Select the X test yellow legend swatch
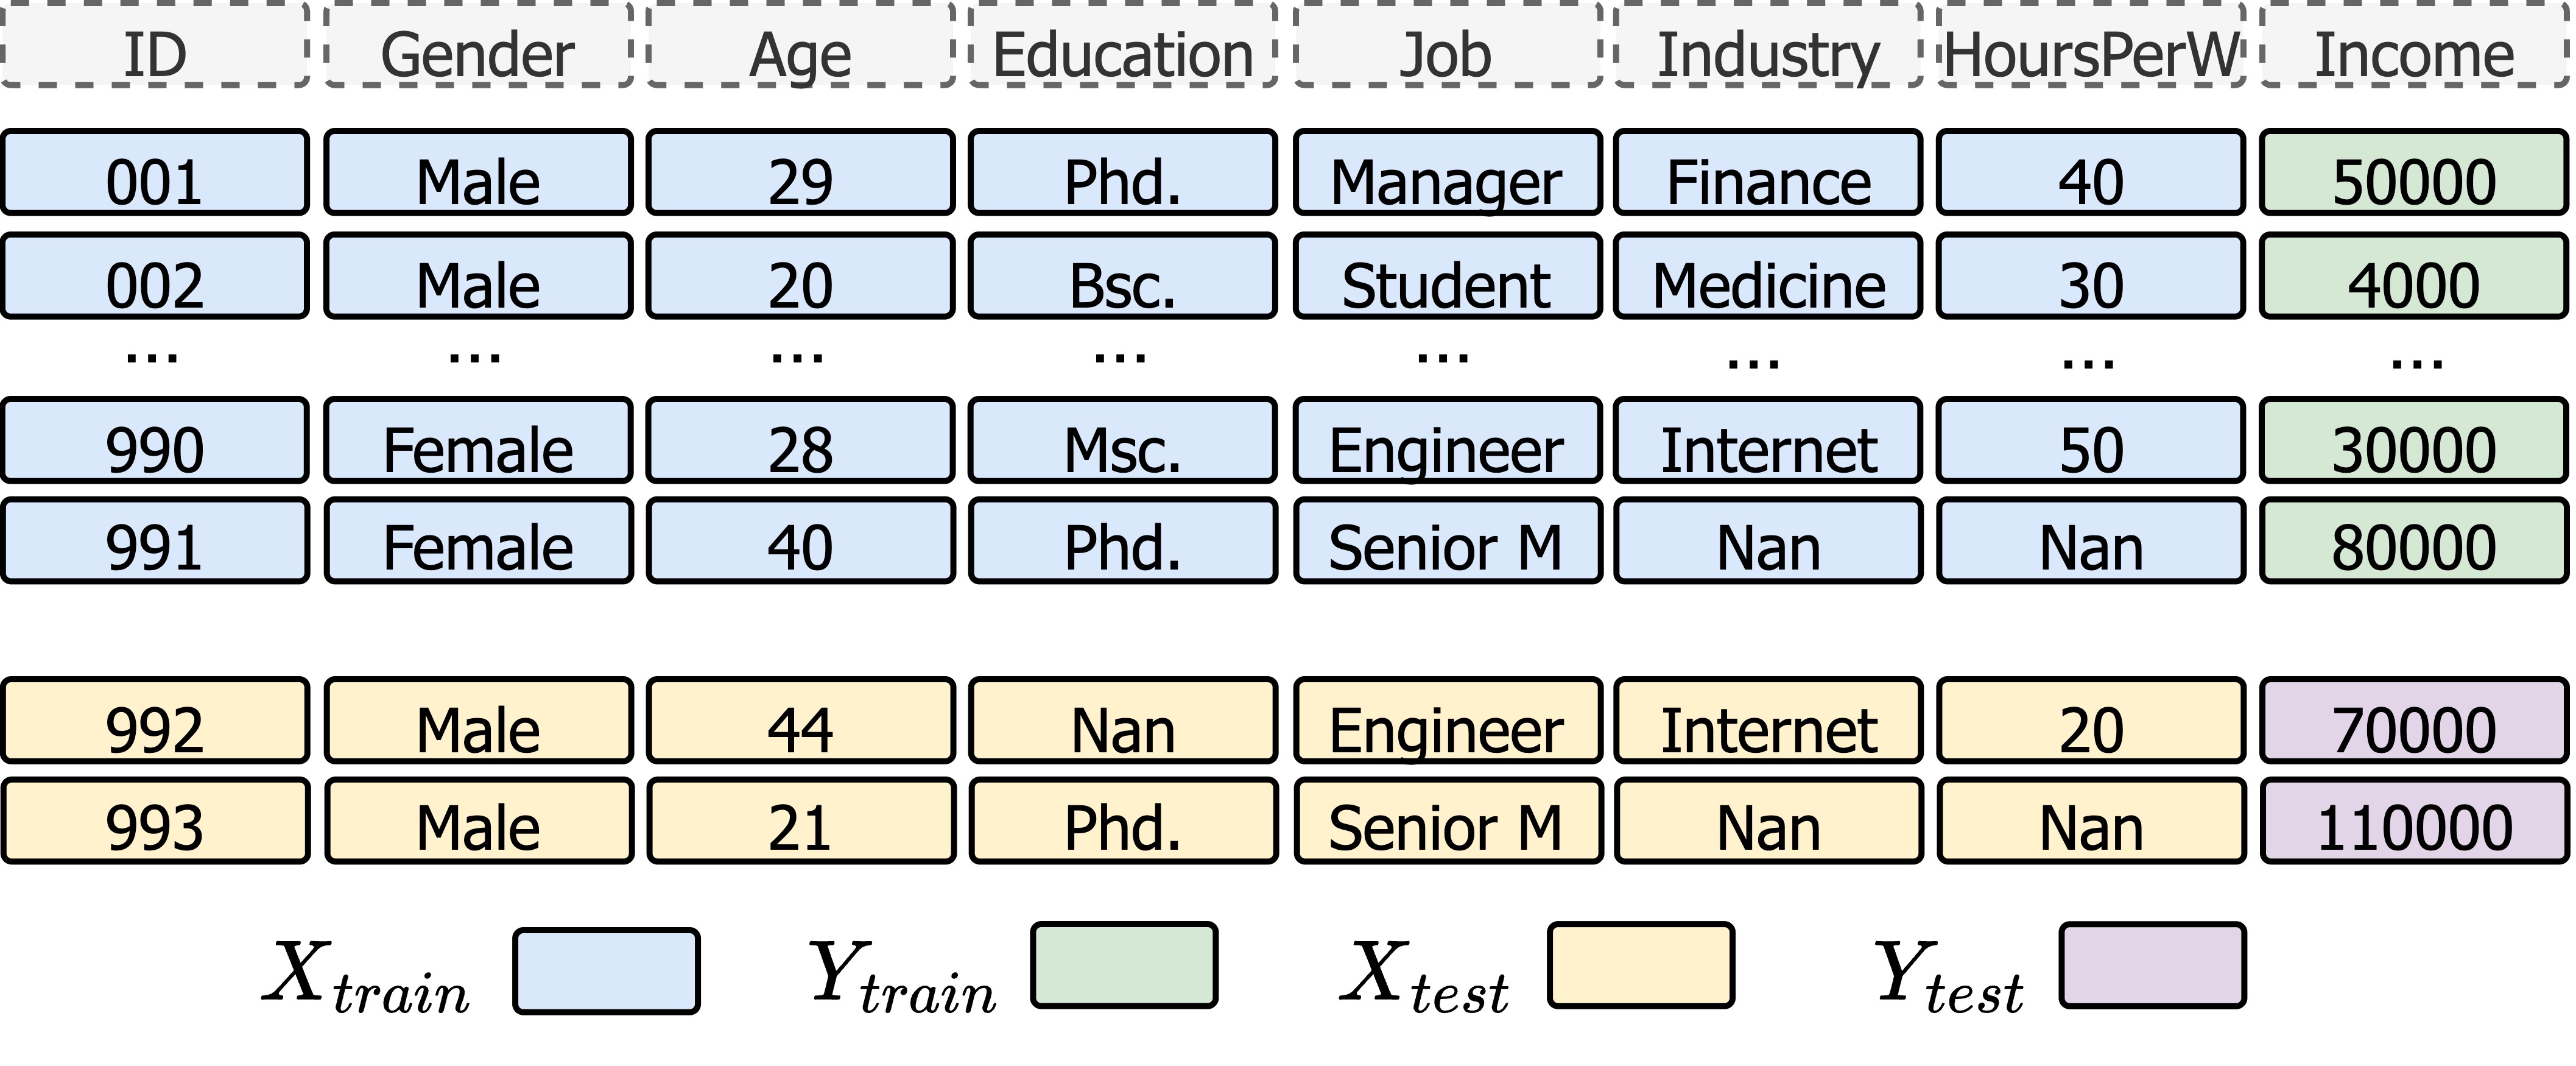This screenshot has height=1066, width=2576. [x=1640, y=965]
